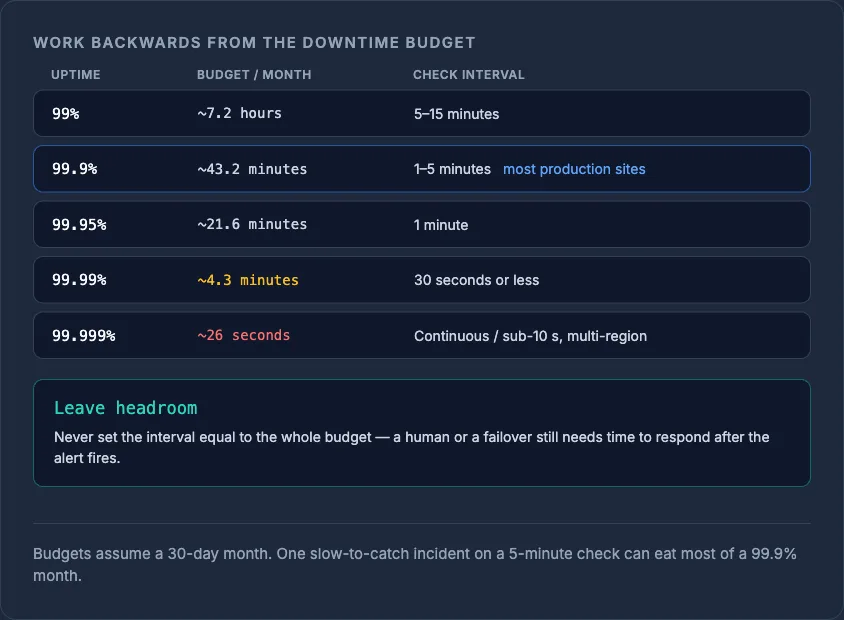
Task: Select the 99.9% uptime cell
Action: [x=75, y=169]
